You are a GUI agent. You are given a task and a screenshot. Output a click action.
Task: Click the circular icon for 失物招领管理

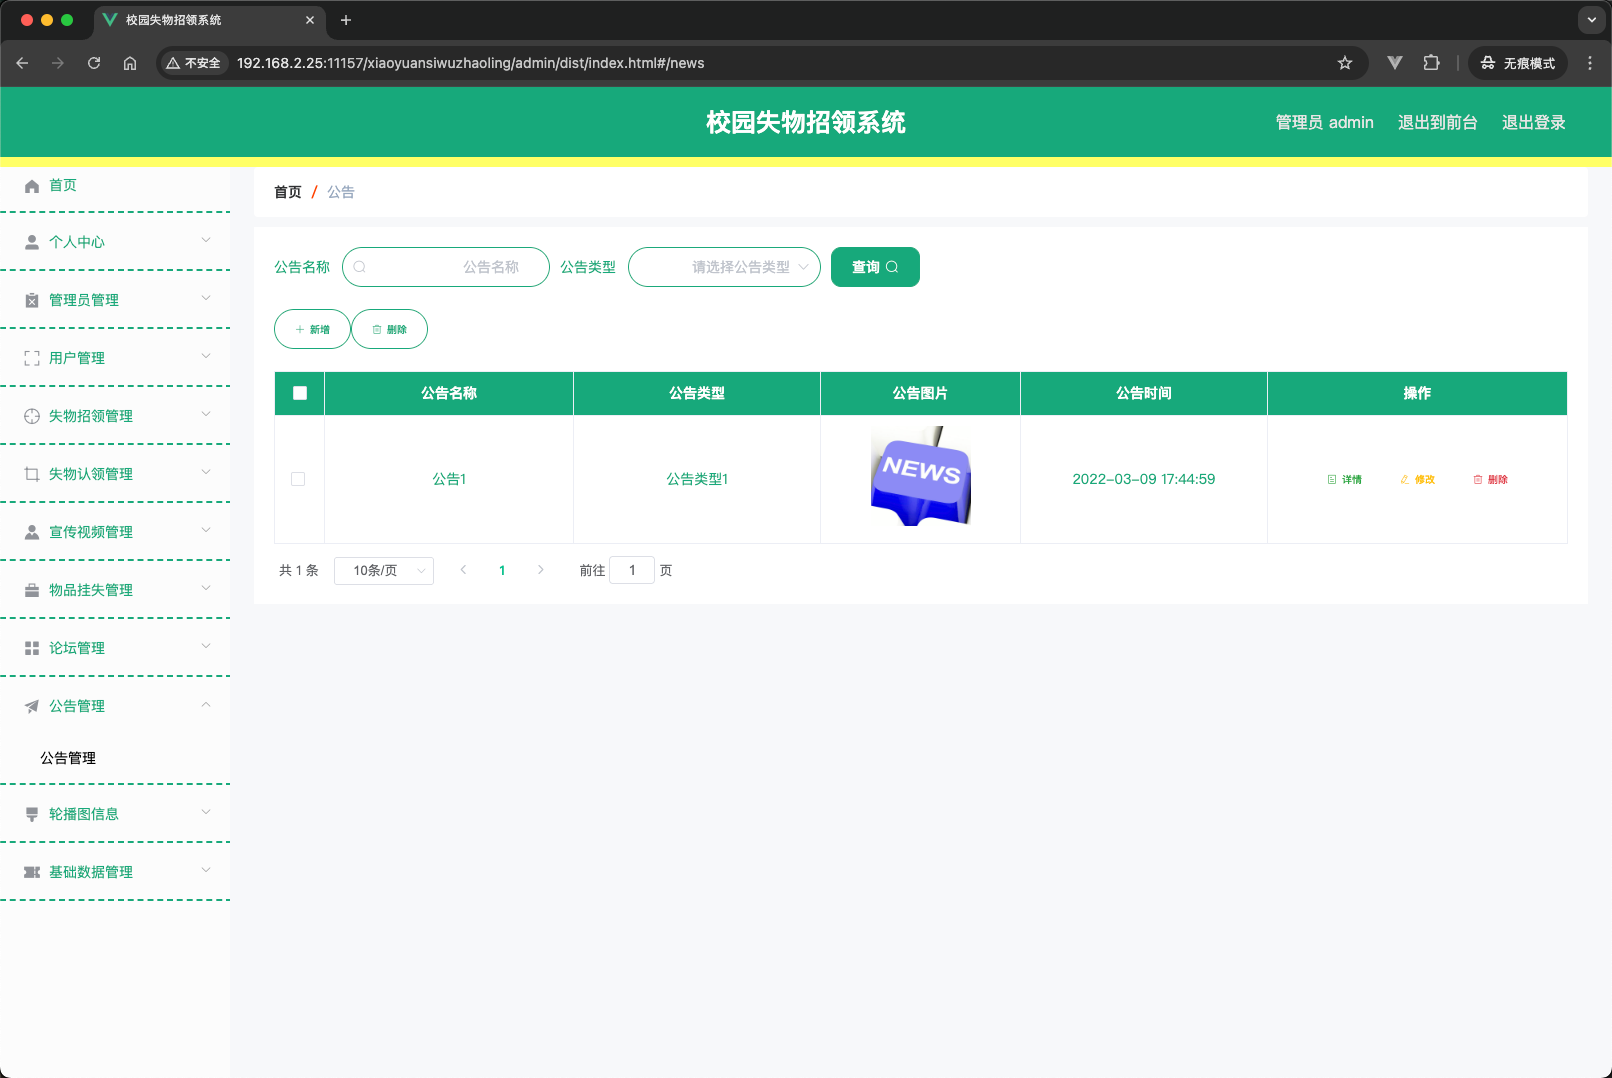(x=32, y=416)
